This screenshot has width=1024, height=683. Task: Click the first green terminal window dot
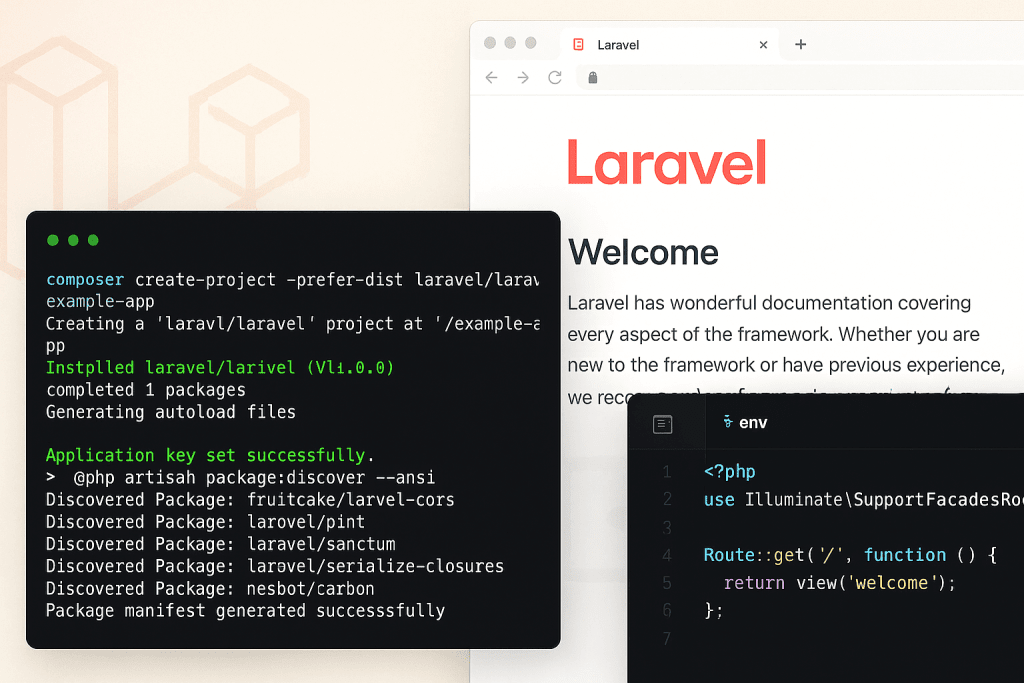coord(53,240)
